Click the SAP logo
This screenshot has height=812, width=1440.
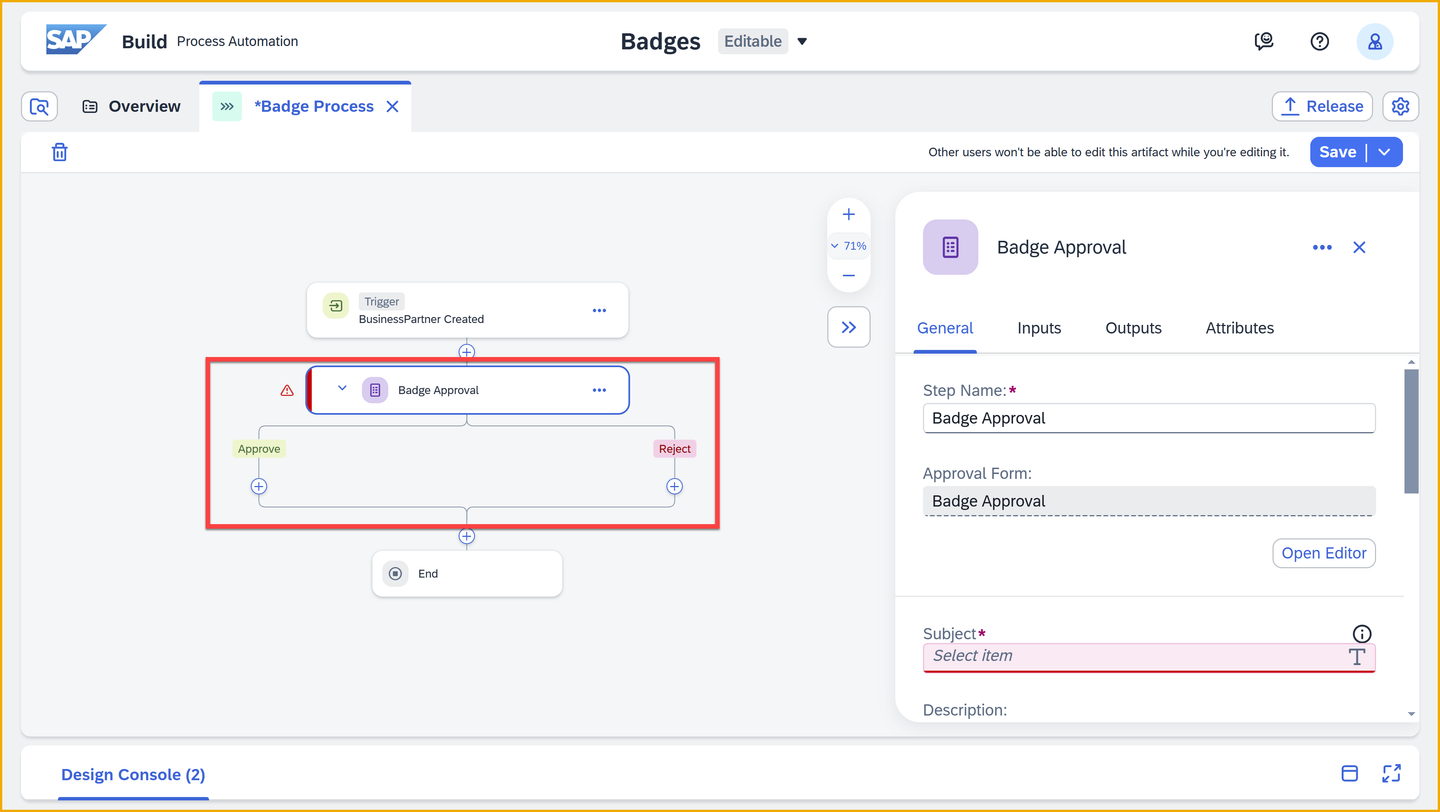coord(76,41)
